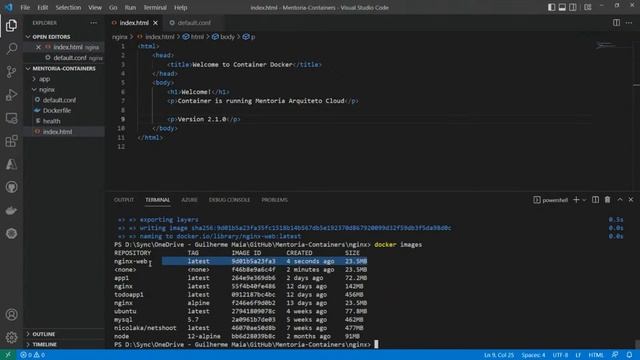Change language mode HTML
Viewport: 640px width, 360px height.
[596, 355]
